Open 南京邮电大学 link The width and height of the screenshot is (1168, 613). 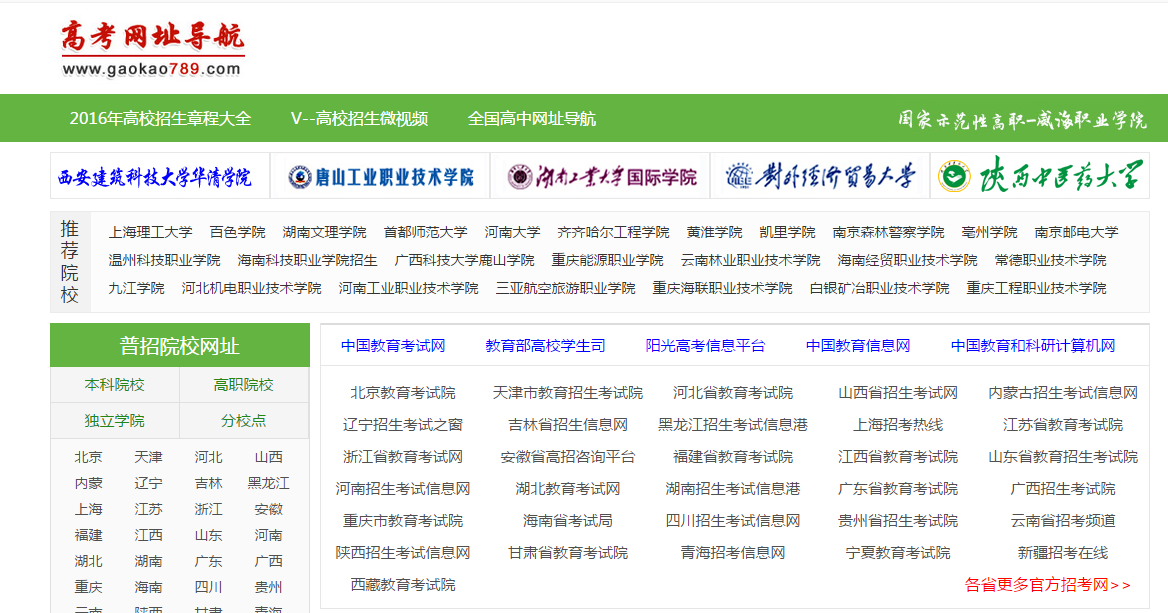pos(1076,232)
